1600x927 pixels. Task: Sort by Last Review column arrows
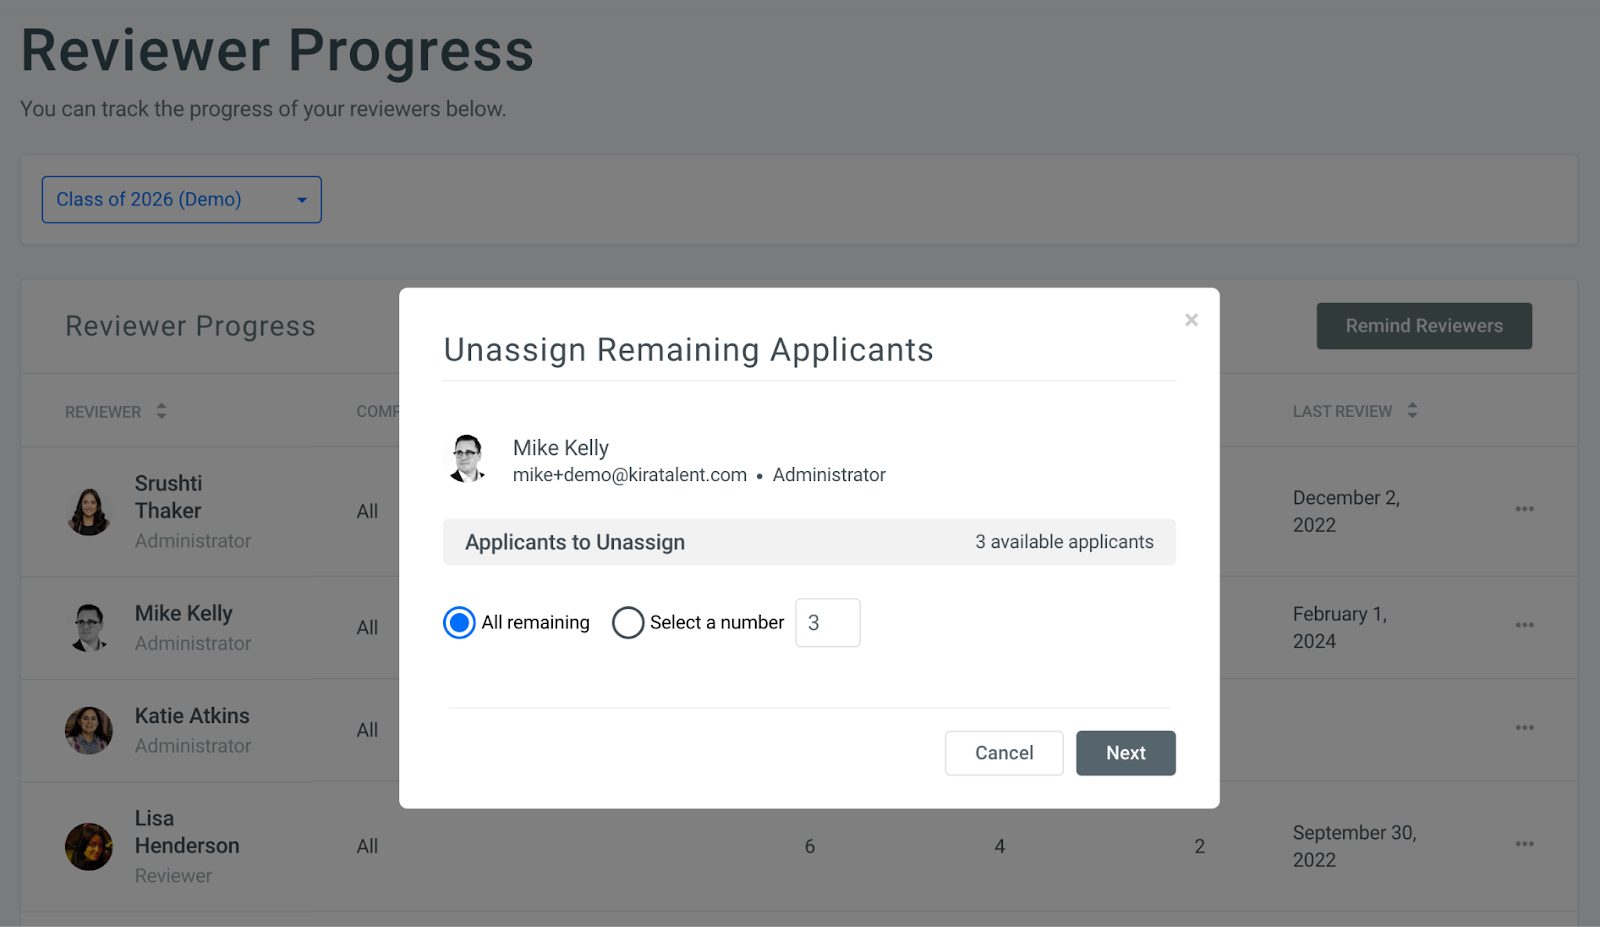click(1412, 410)
